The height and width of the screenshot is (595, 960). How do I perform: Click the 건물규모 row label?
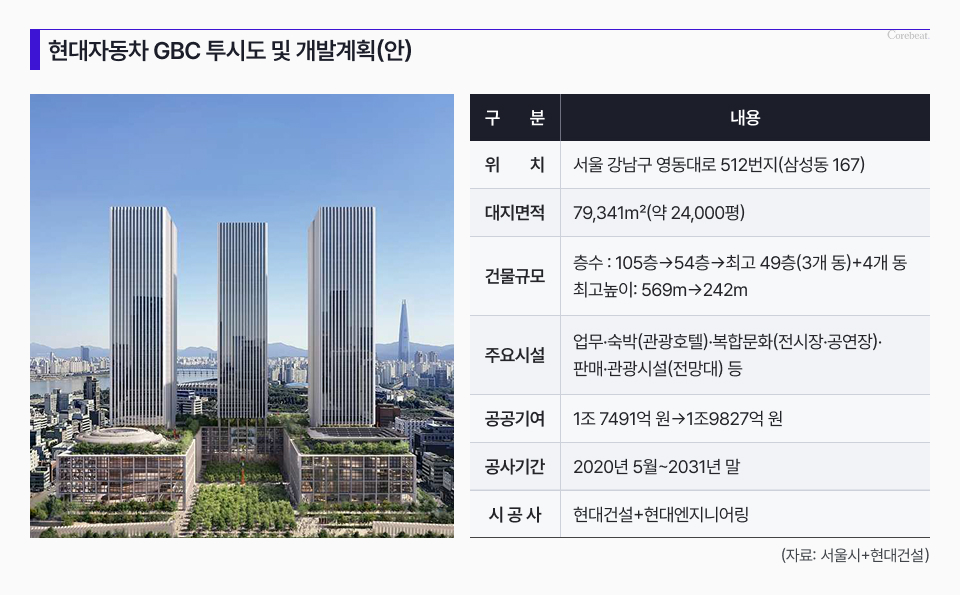click(x=515, y=276)
